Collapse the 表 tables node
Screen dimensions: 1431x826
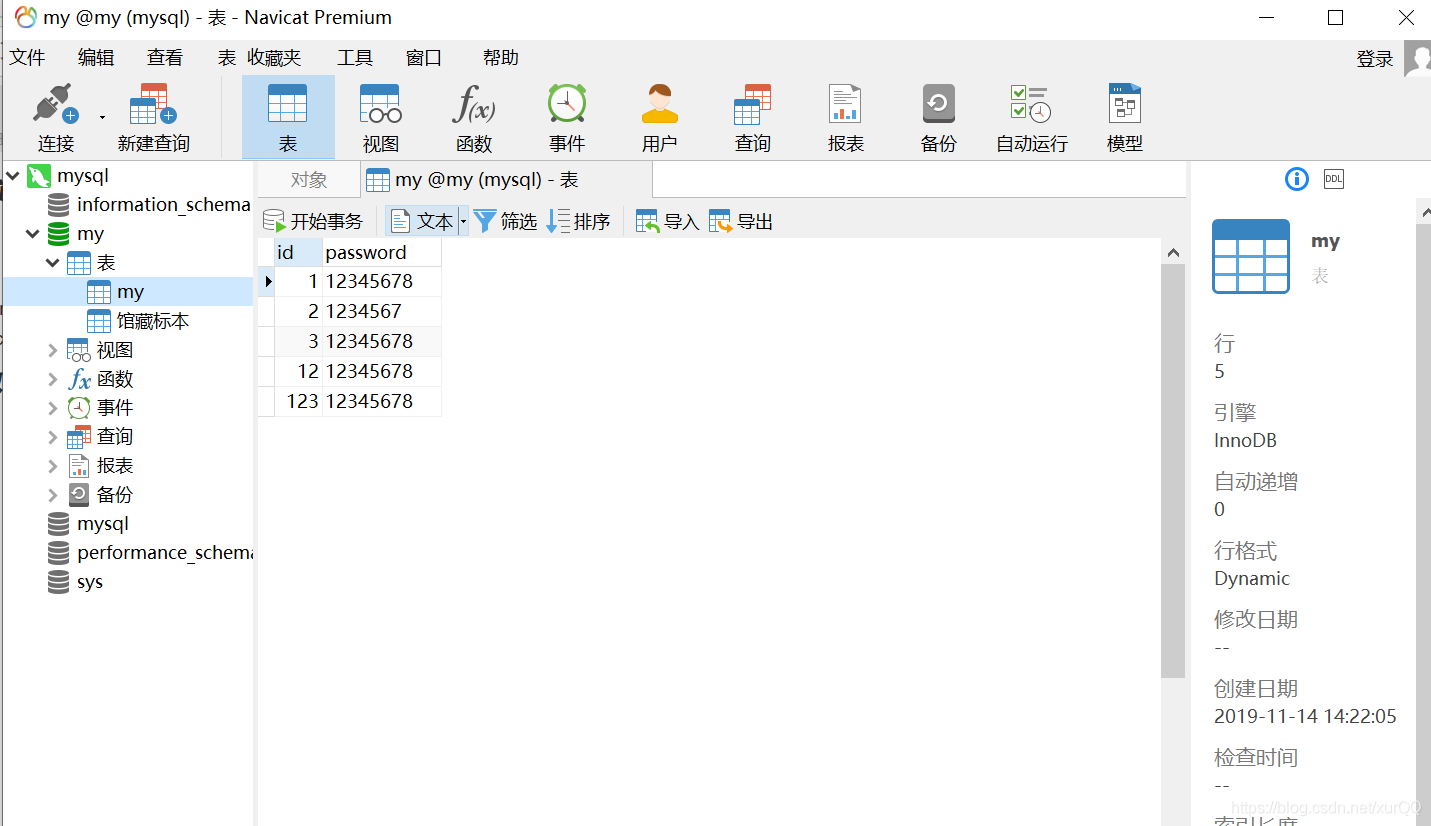click(x=53, y=263)
